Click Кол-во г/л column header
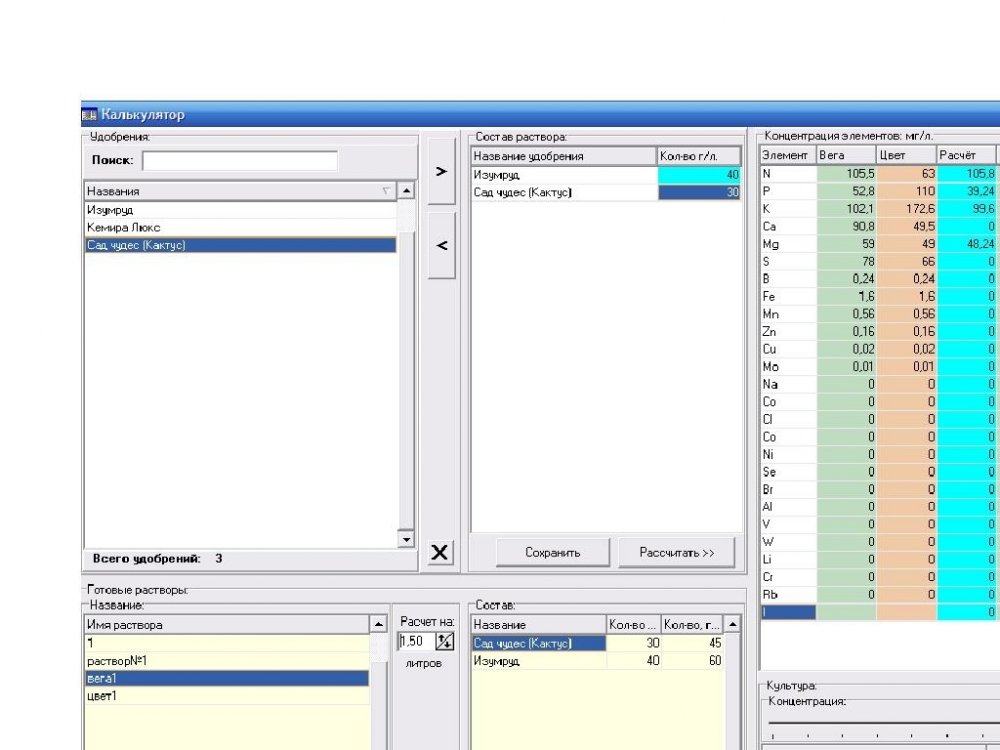Image resolution: width=1000 pixels, height=750 pixels. pos(699,156)
